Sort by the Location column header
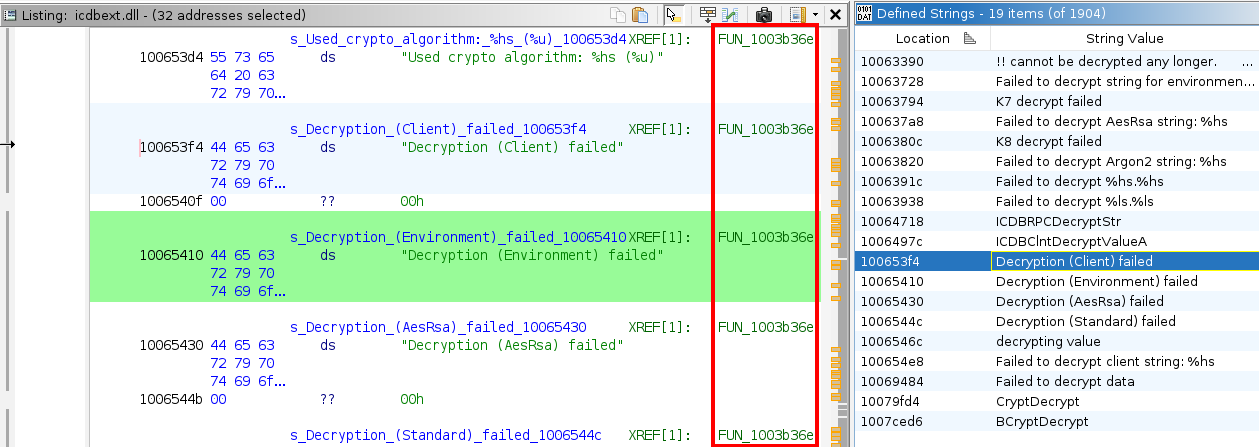Screen dimensions: 1259x447 click(923, 38)
